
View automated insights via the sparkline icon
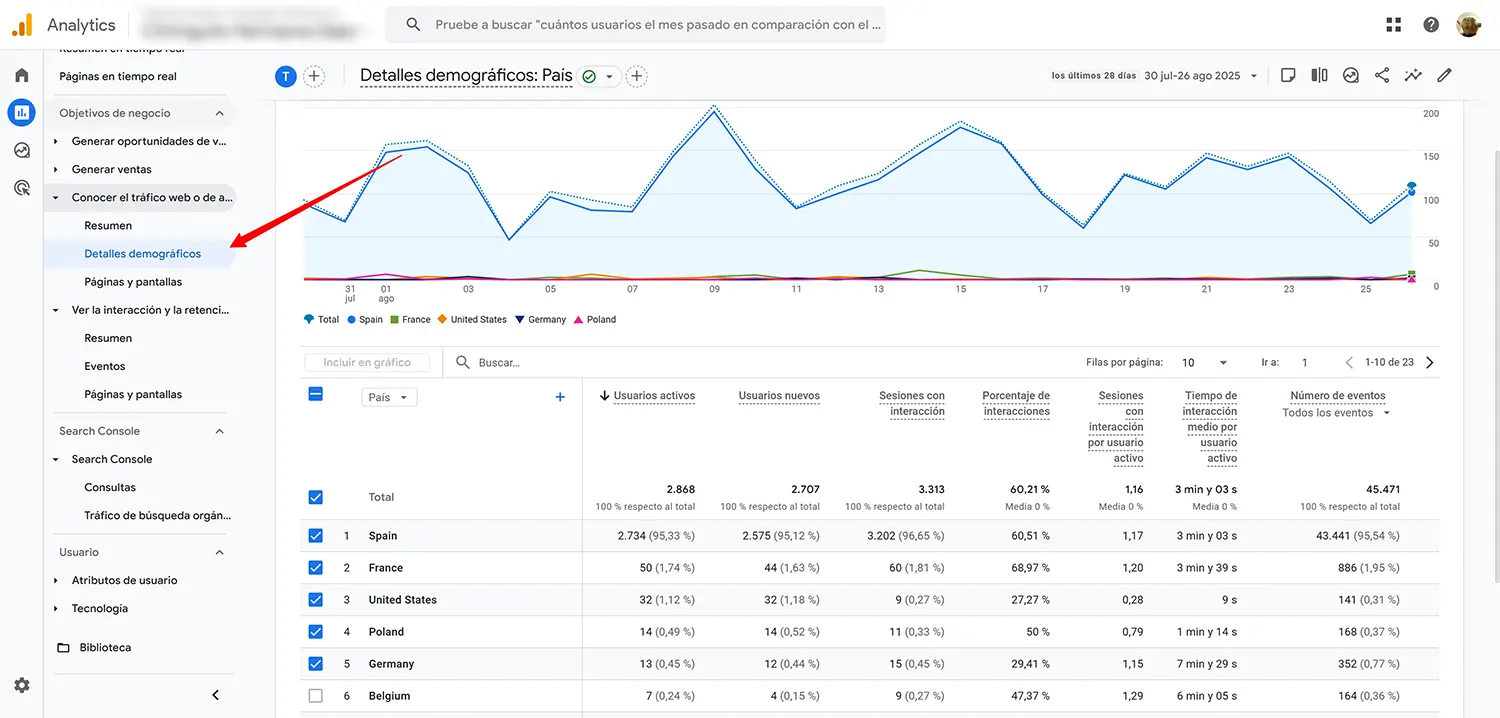click(1413, 75)
